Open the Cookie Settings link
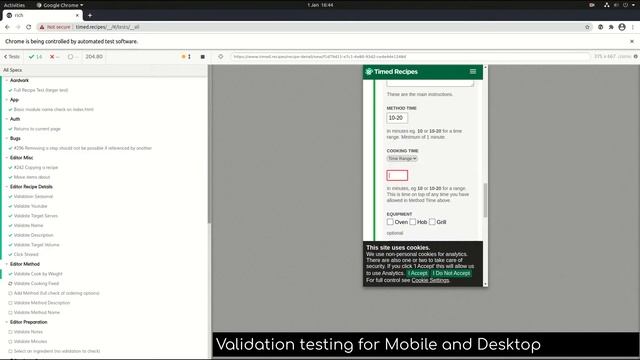The height and width of the screenshot is (360, 640). pyautogui.click(x=430, y=280)
